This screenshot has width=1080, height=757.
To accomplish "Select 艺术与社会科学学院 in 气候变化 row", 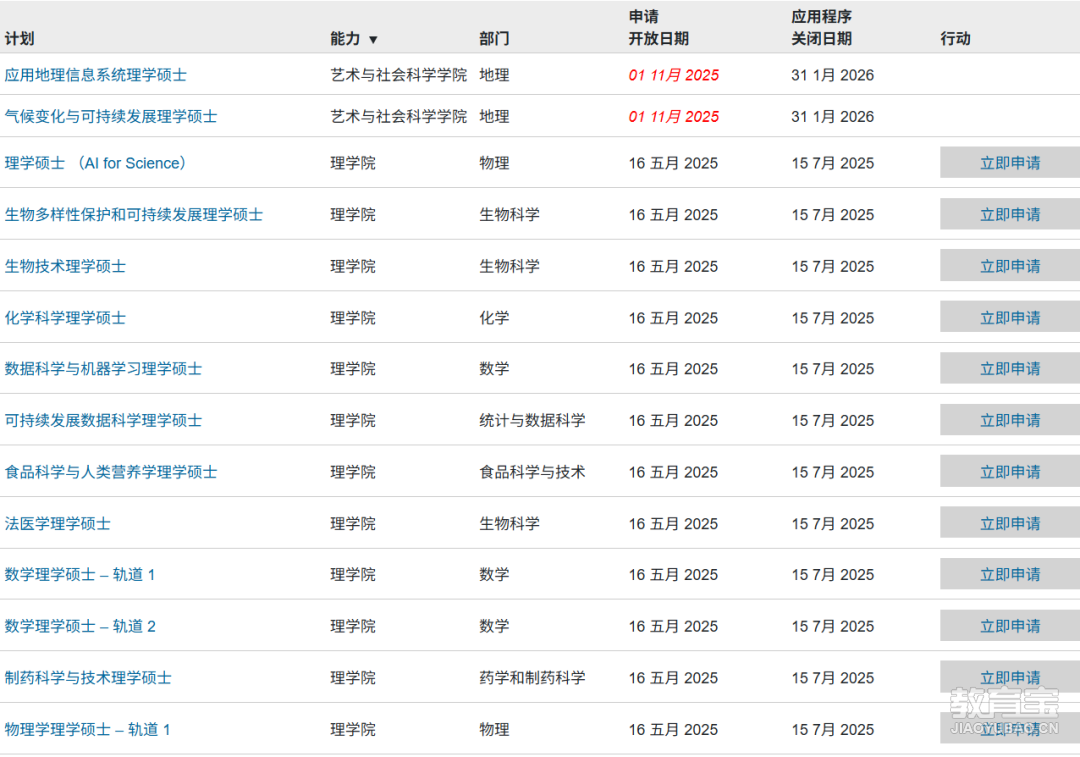I will click(399, 117).
